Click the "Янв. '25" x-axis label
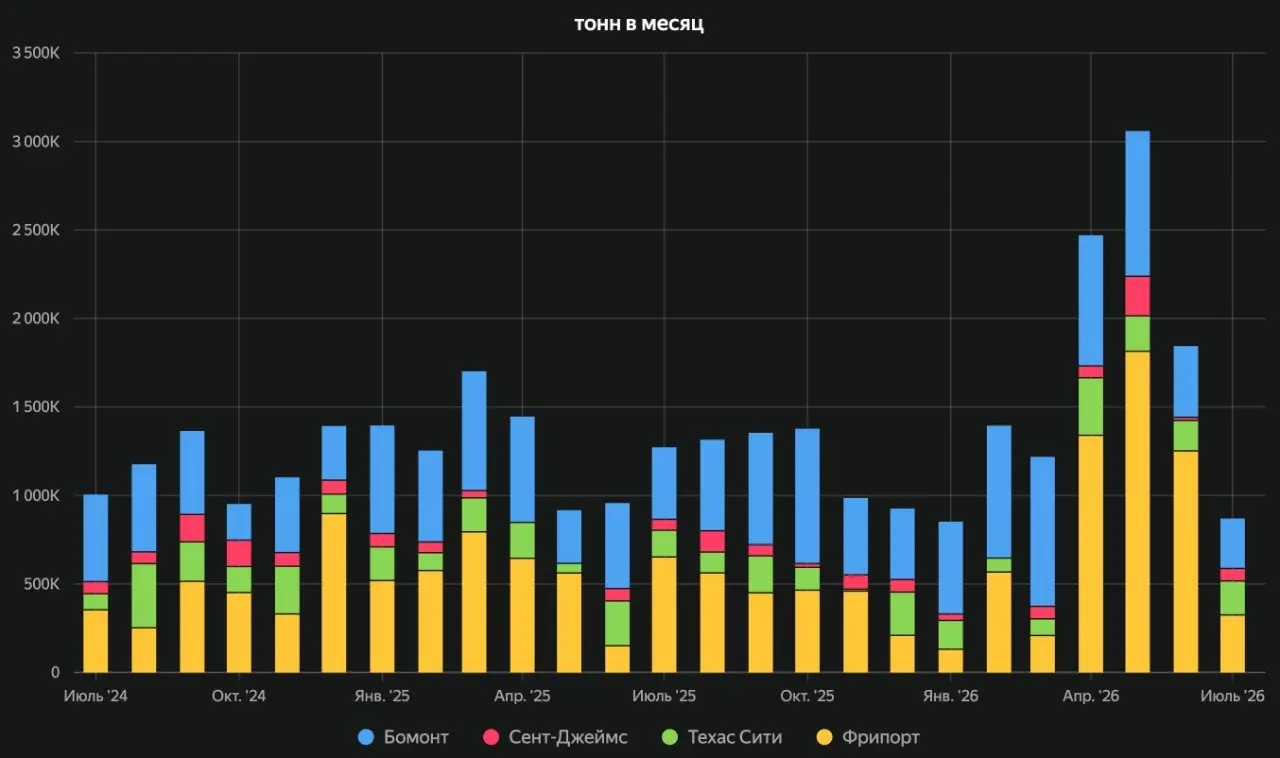Screen dimensions: 1280x758 click(x=382, y=696)
